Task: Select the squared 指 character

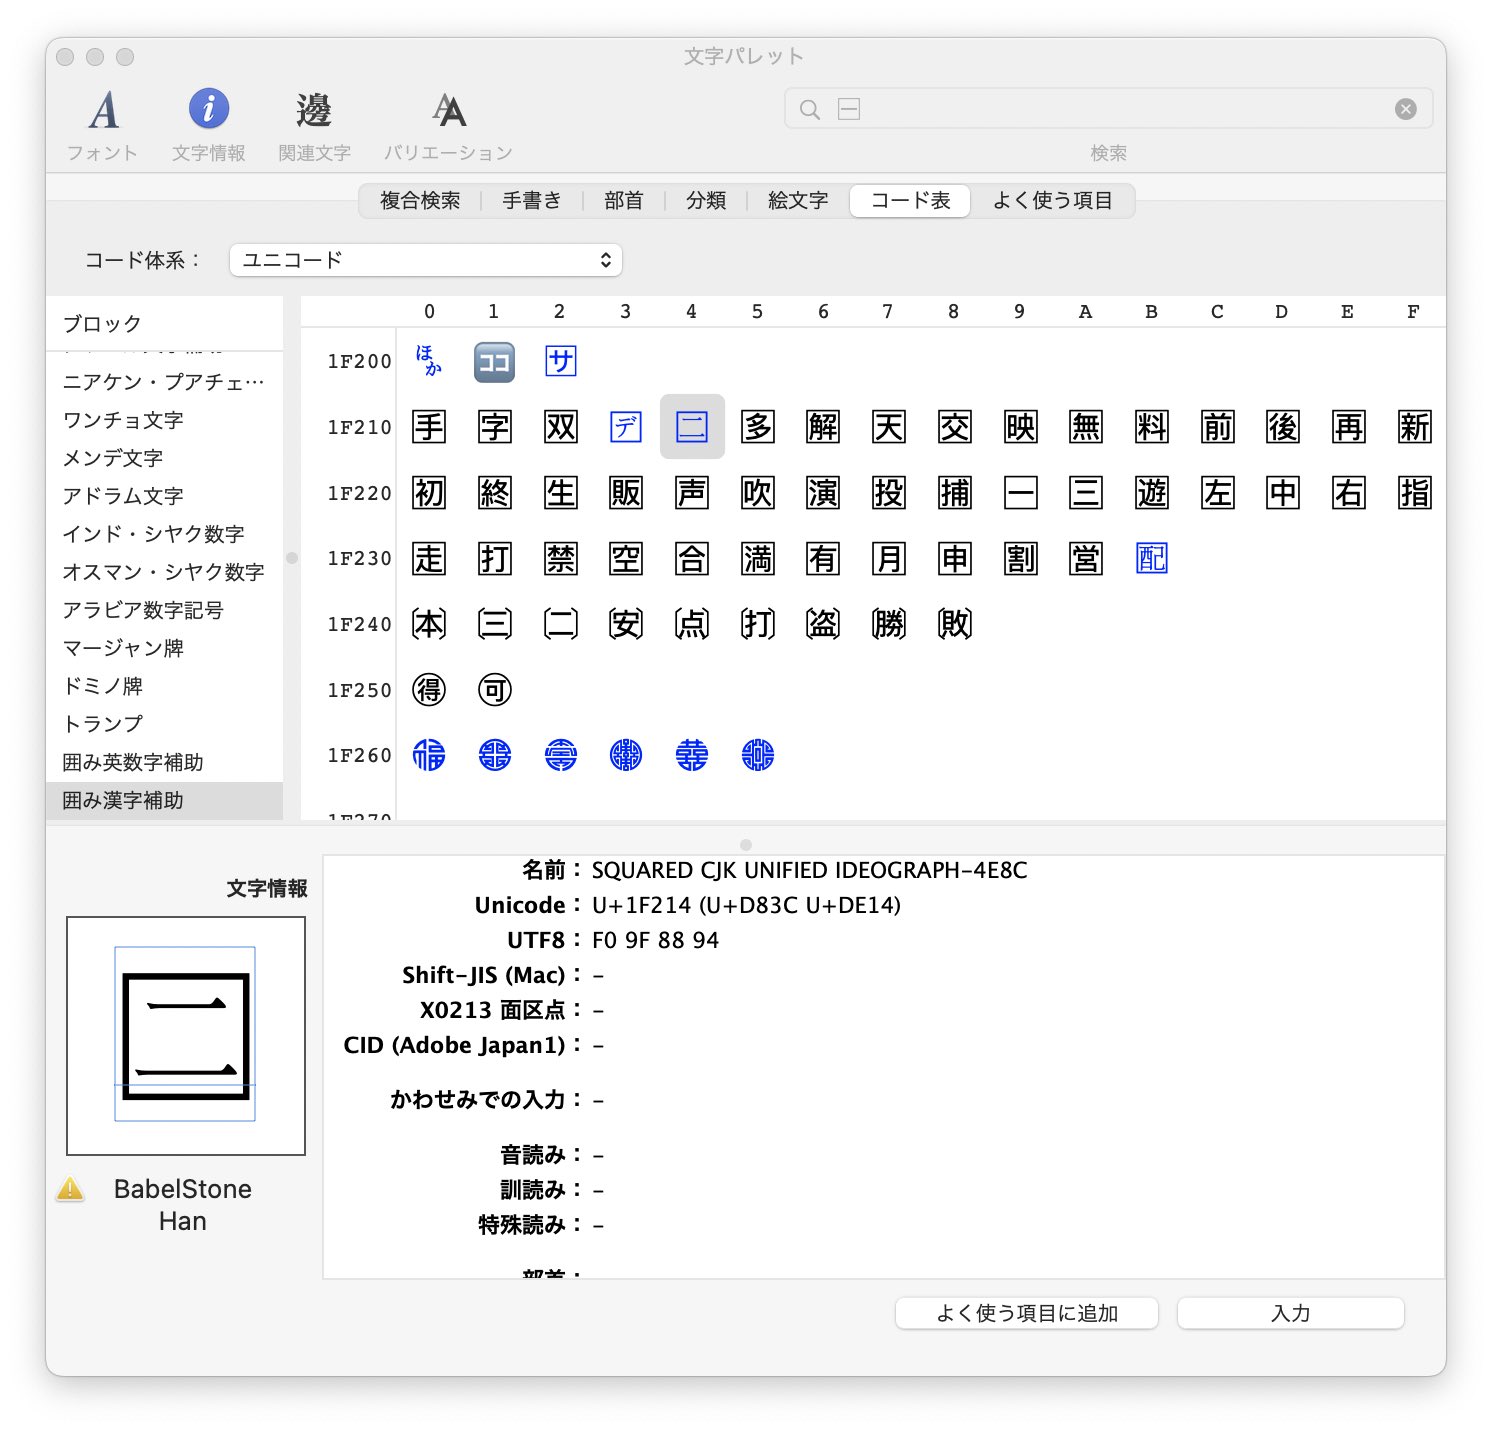Action: 1414,493
